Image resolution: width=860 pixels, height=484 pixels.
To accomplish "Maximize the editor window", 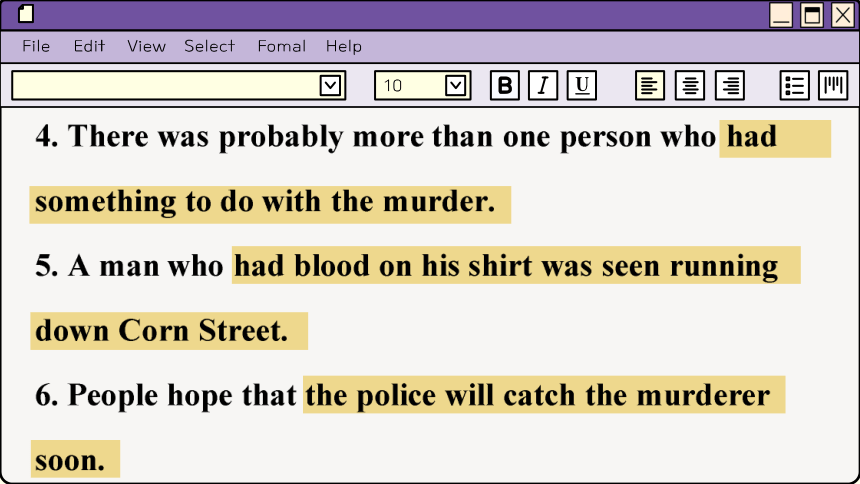I will (x=812, y=15).
